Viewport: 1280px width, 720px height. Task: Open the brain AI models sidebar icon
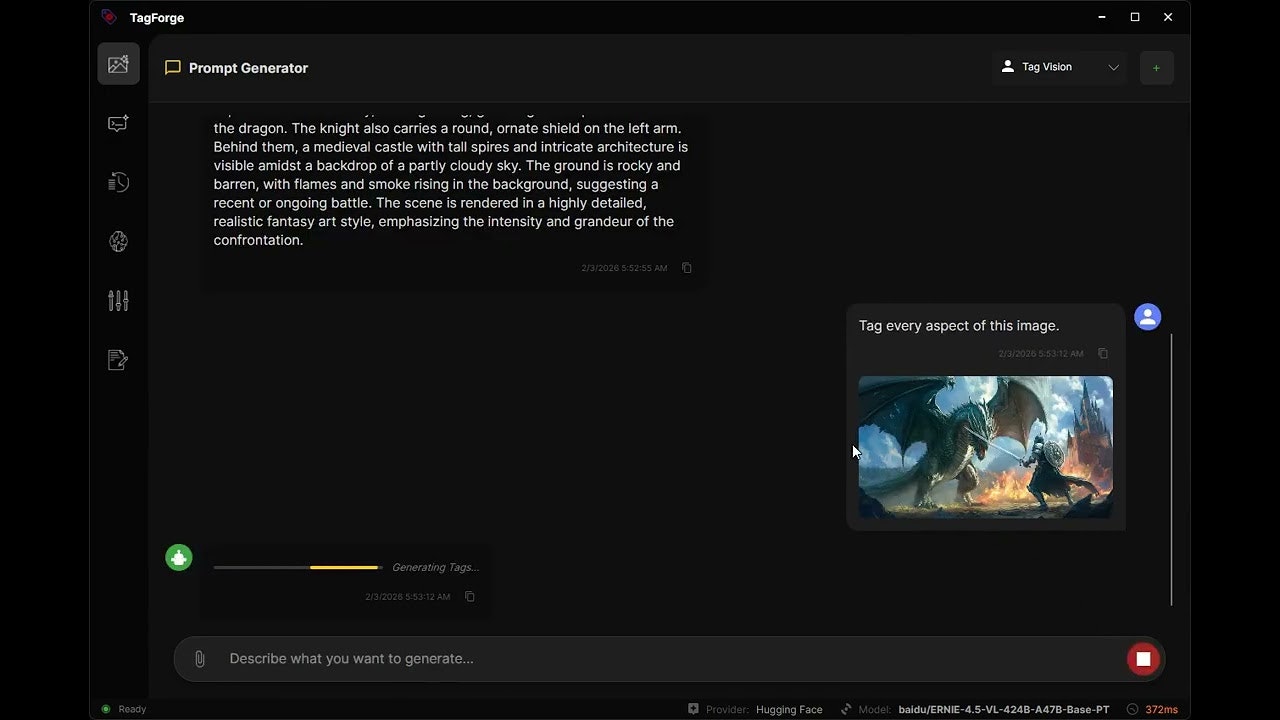click(118, 241)
